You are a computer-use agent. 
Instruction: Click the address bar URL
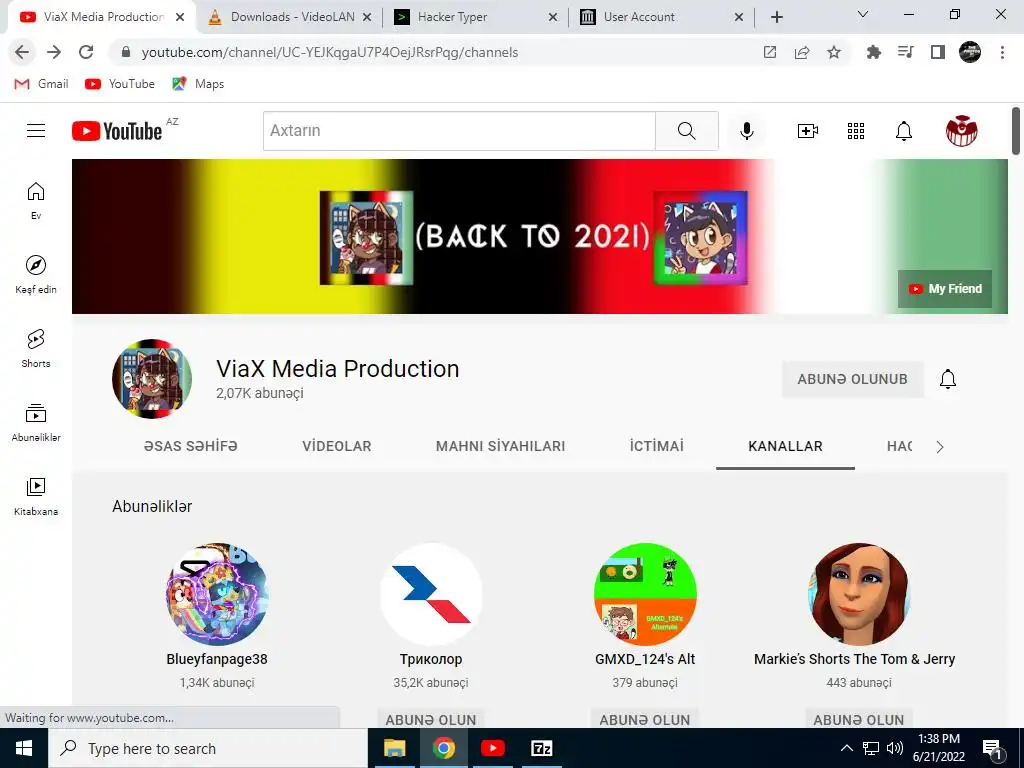coord(330,52)
